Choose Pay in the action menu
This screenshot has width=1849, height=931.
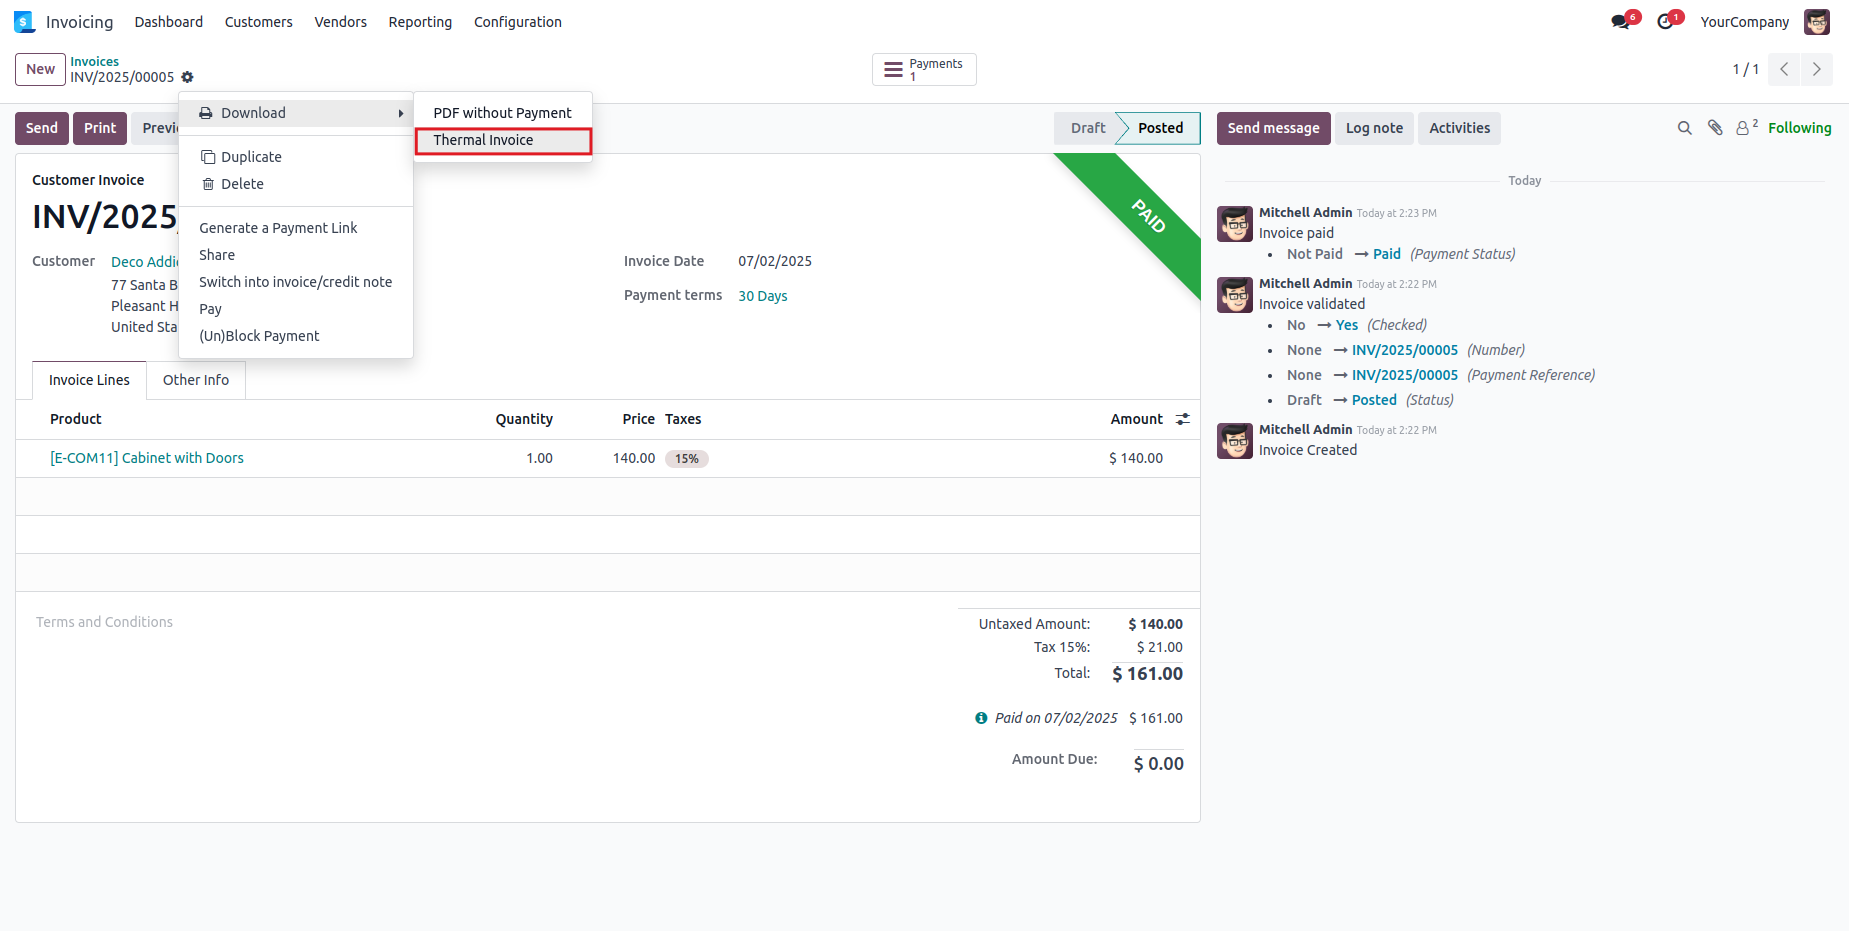(x=296, y=309)
